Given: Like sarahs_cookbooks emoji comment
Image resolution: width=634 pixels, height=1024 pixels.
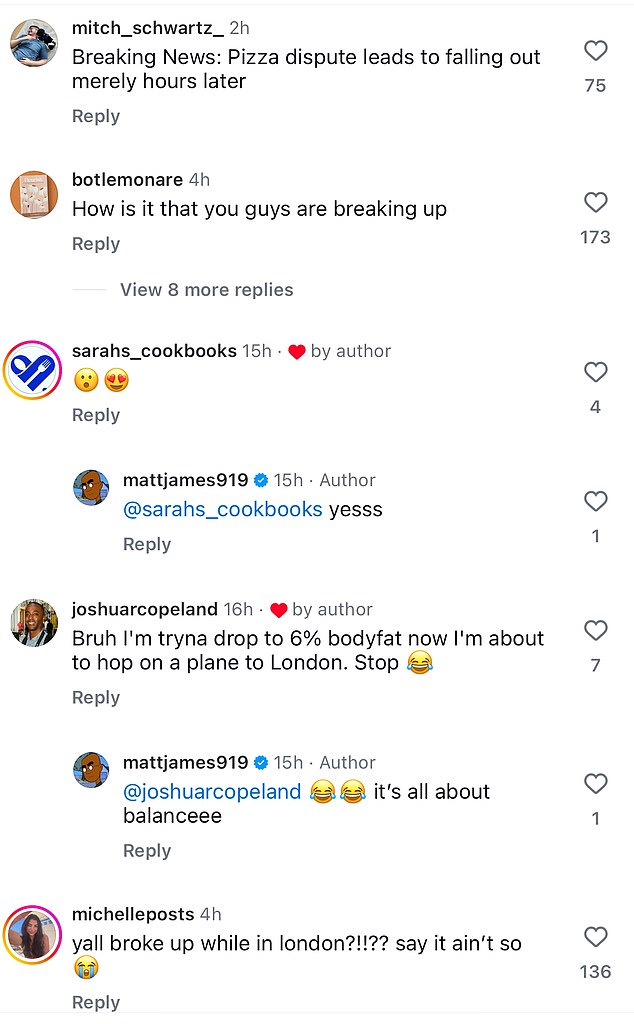Looking at the screenshot, I should (x=595, y=372).
